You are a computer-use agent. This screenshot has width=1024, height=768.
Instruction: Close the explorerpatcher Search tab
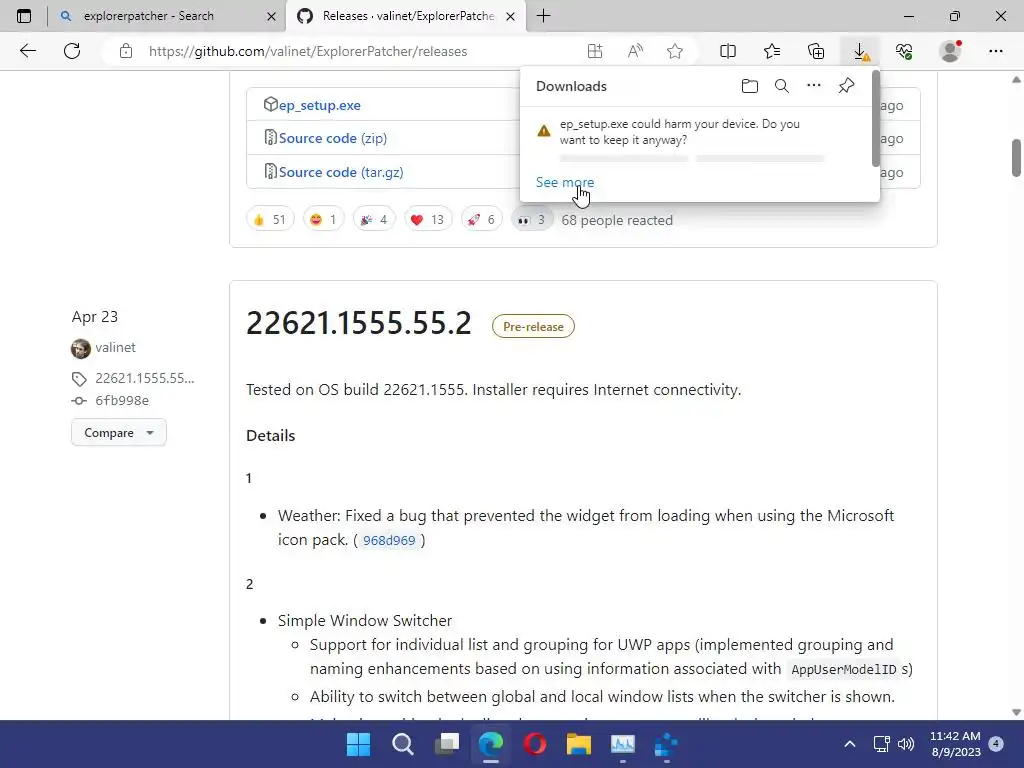(x=271, y=16)
